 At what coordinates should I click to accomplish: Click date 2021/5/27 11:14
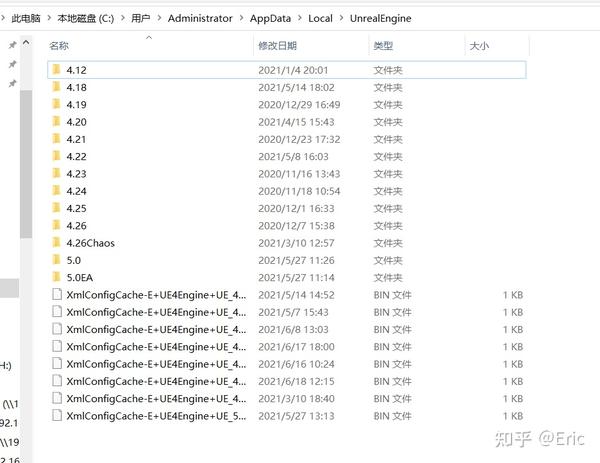pyautogui.click(x=296, y=277)
